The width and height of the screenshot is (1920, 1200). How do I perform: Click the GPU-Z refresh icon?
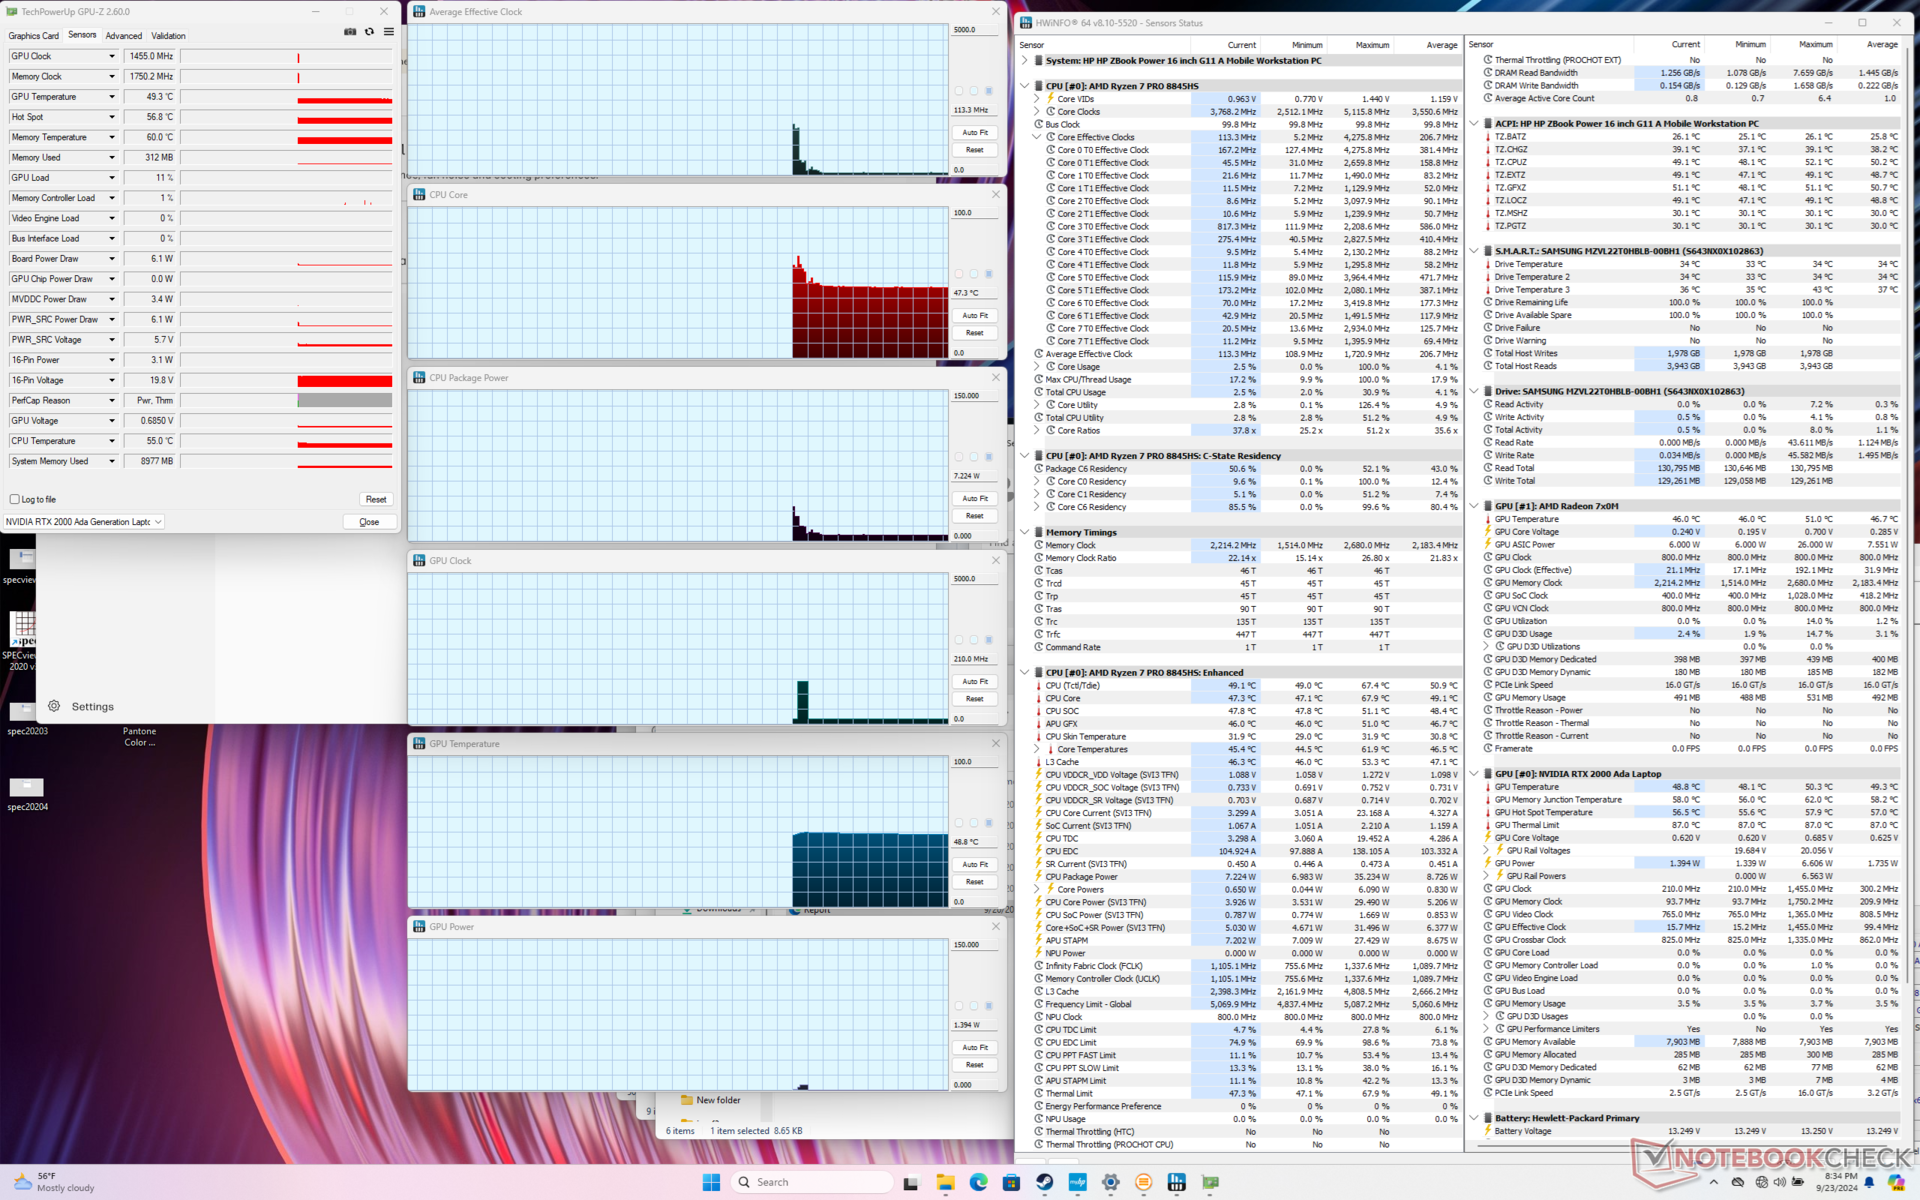pyautogui.click(x=369, y=32)
